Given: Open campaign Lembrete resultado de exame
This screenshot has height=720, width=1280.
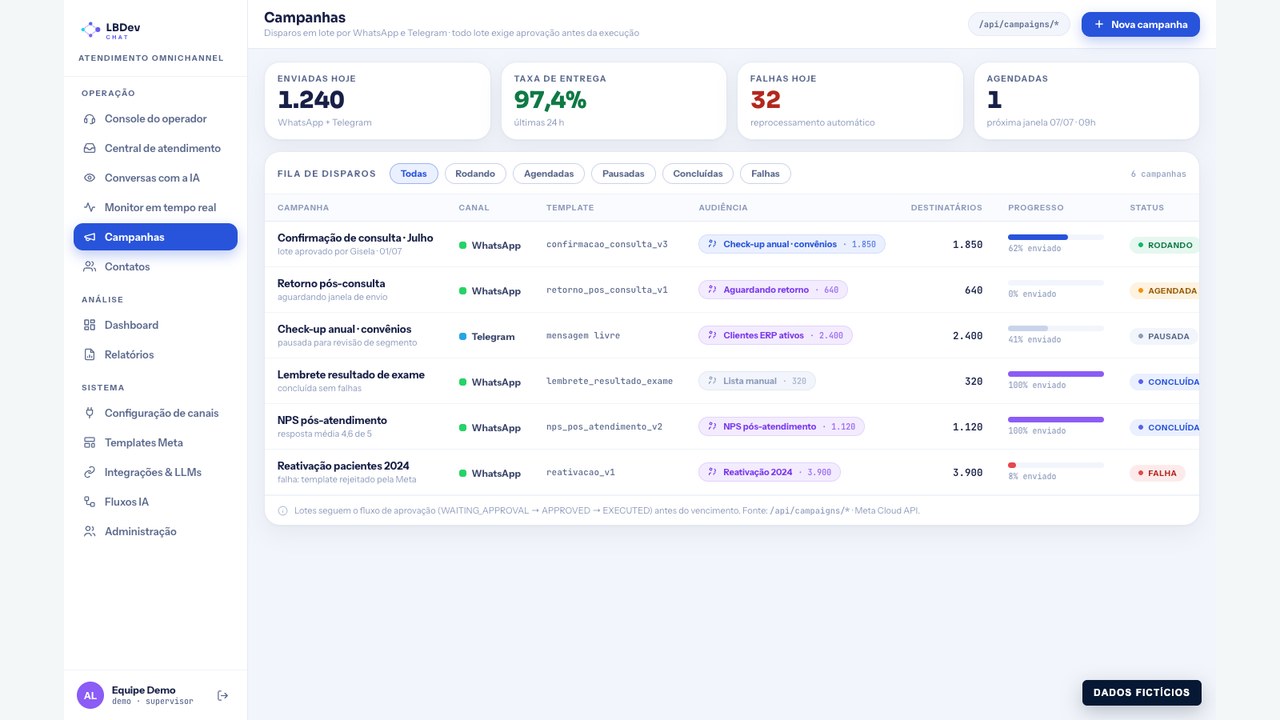Looking at the screenshot, I should [351, 375].
